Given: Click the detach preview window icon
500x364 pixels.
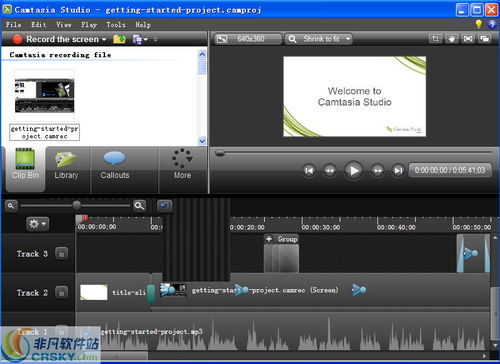Looking at the screenshot, I should click(x=484, y=39).
